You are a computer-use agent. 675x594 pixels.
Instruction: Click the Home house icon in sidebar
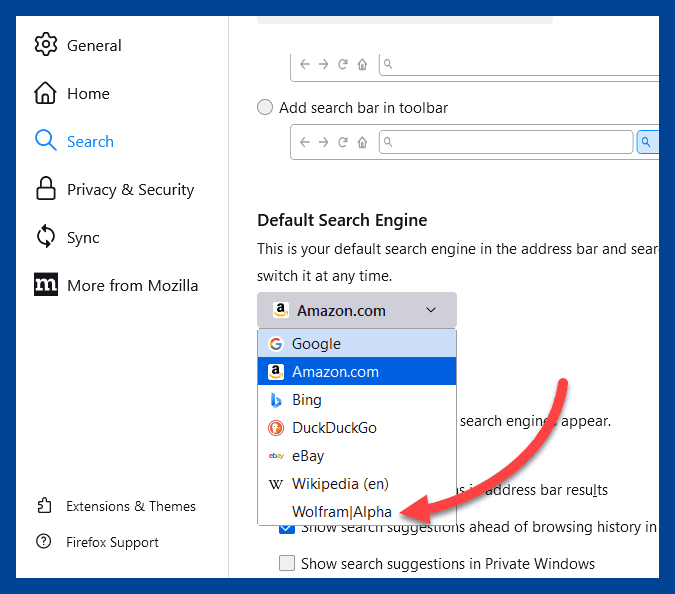click(45, 93)
